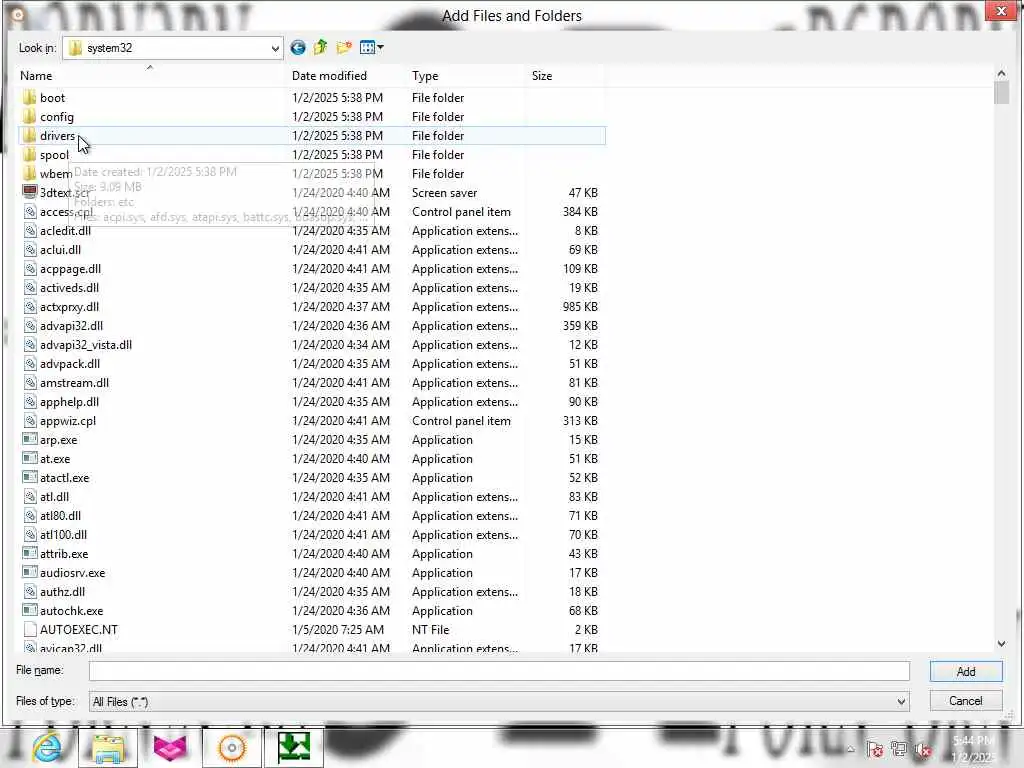
Task: Click the Cancel button
Action: [x=966, y=701]
